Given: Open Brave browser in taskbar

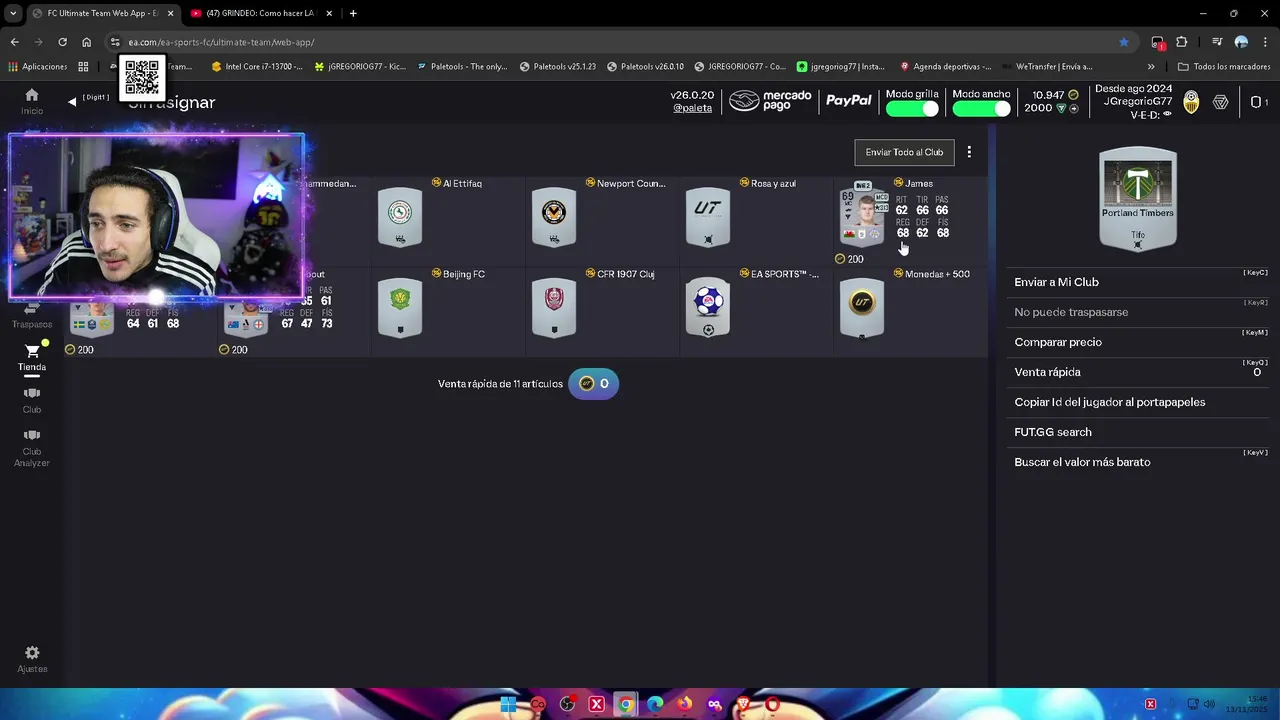Looking at the screenshot, I should tap(743, 704).
